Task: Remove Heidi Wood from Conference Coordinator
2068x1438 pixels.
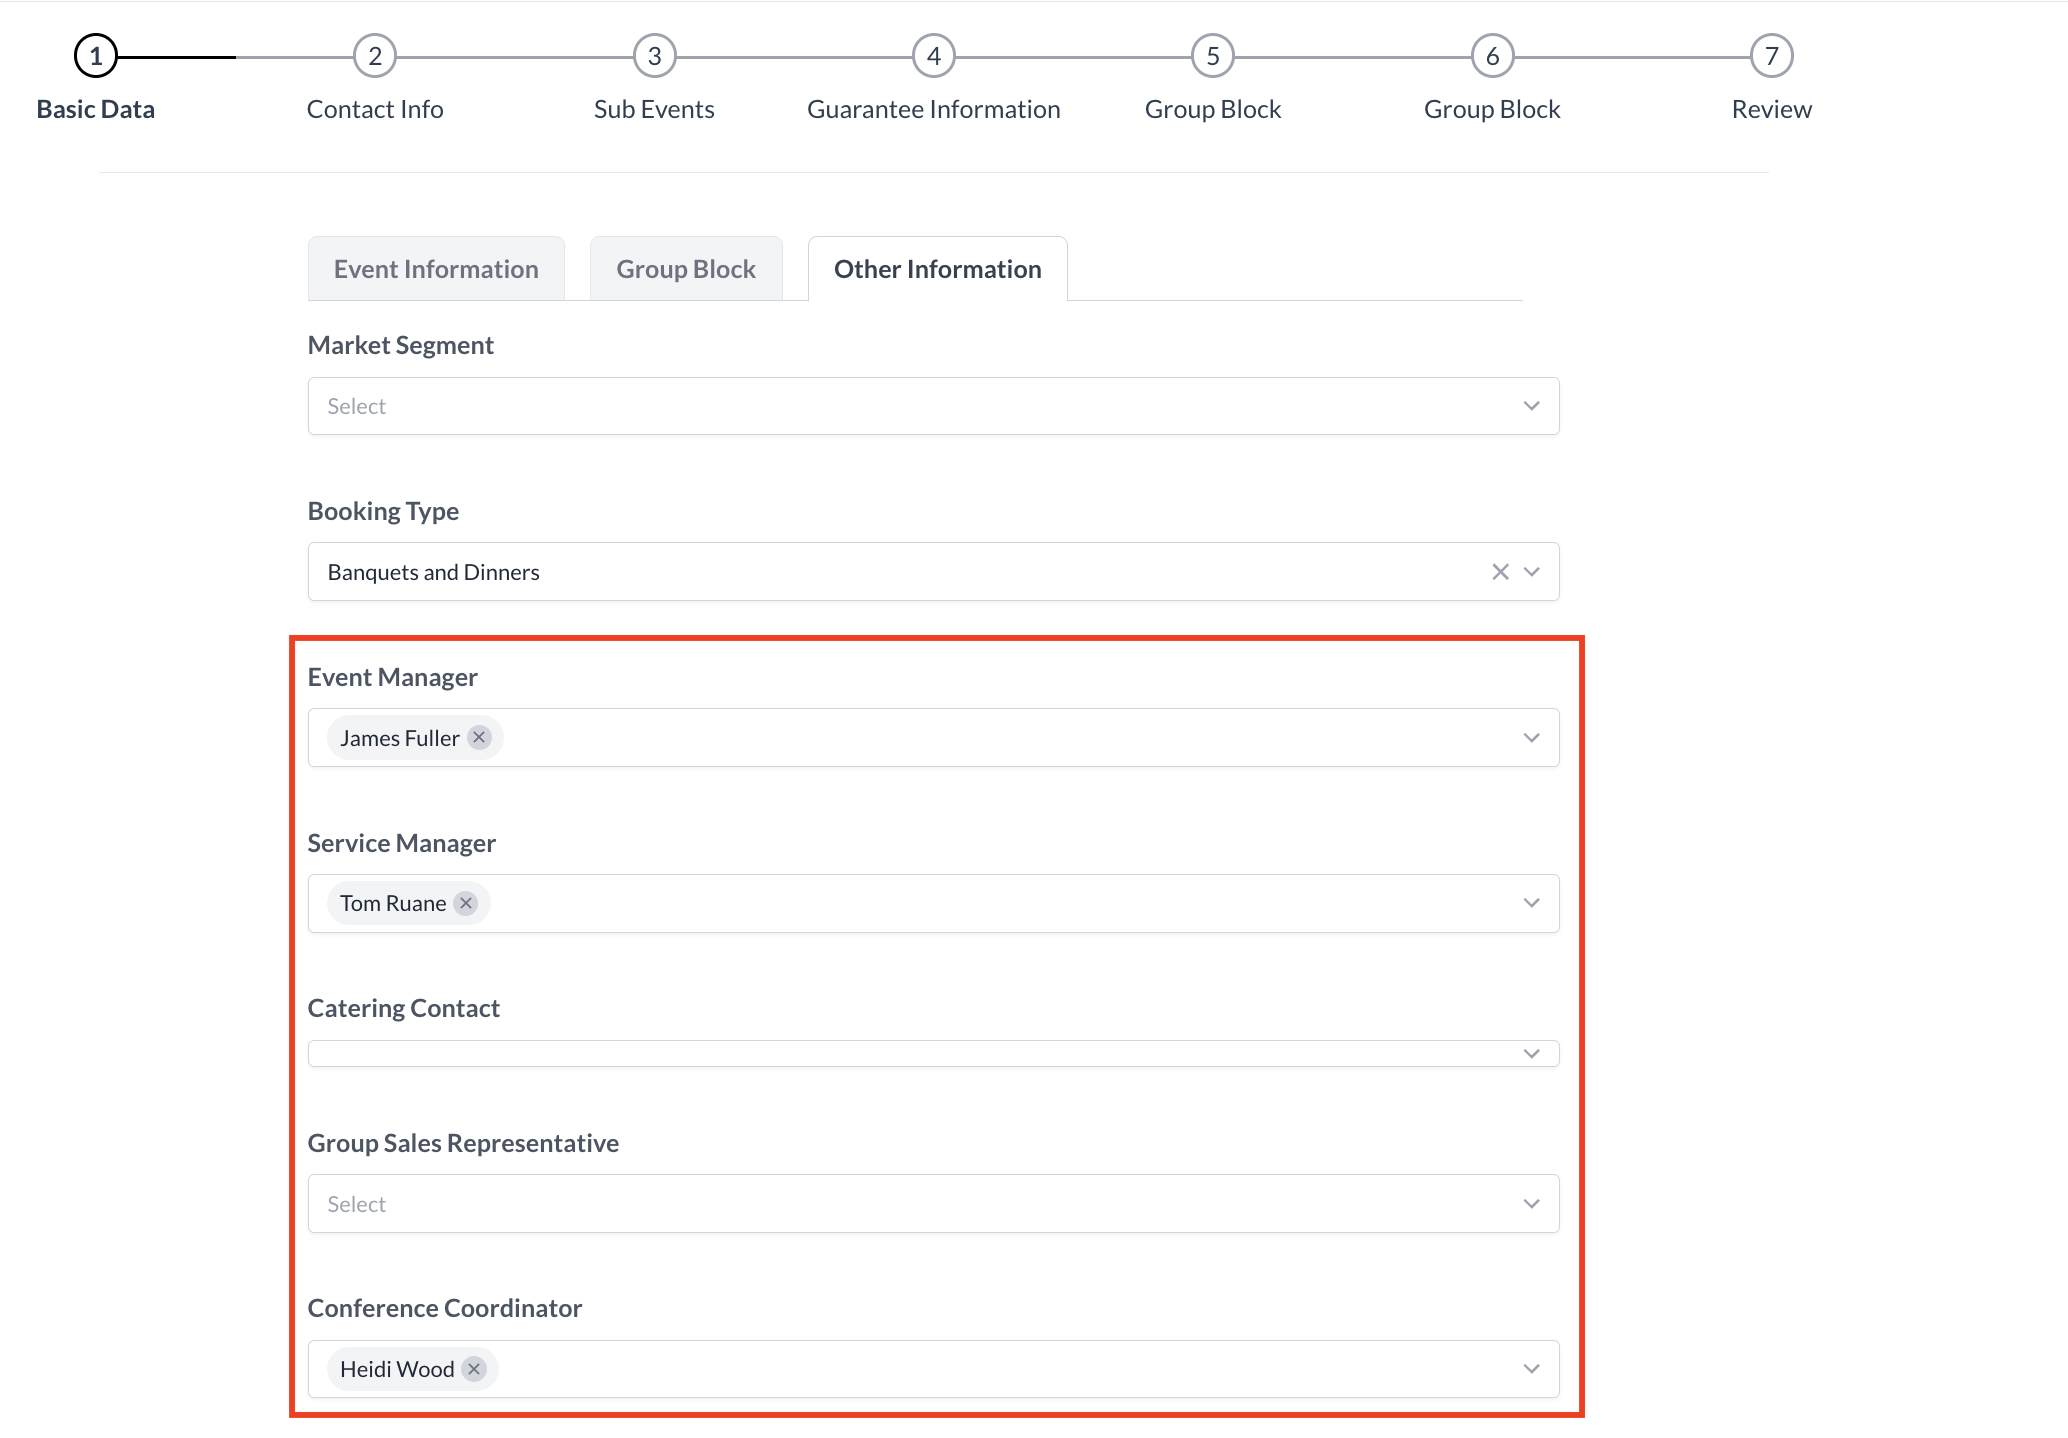Action: point(474,1368)
